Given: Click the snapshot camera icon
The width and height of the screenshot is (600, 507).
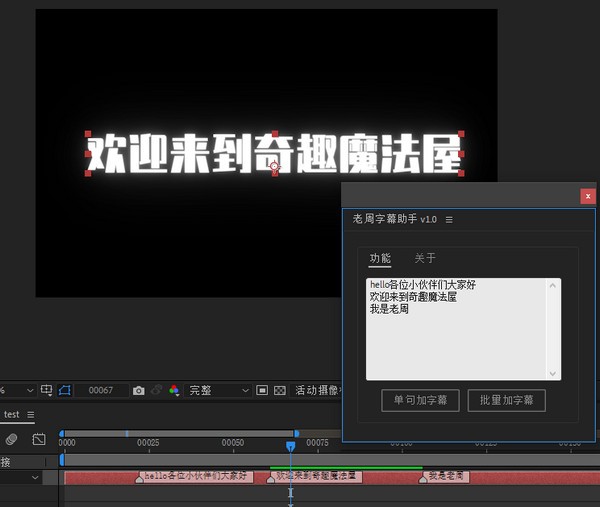Looking at the screenshot, I should (139, 390).
